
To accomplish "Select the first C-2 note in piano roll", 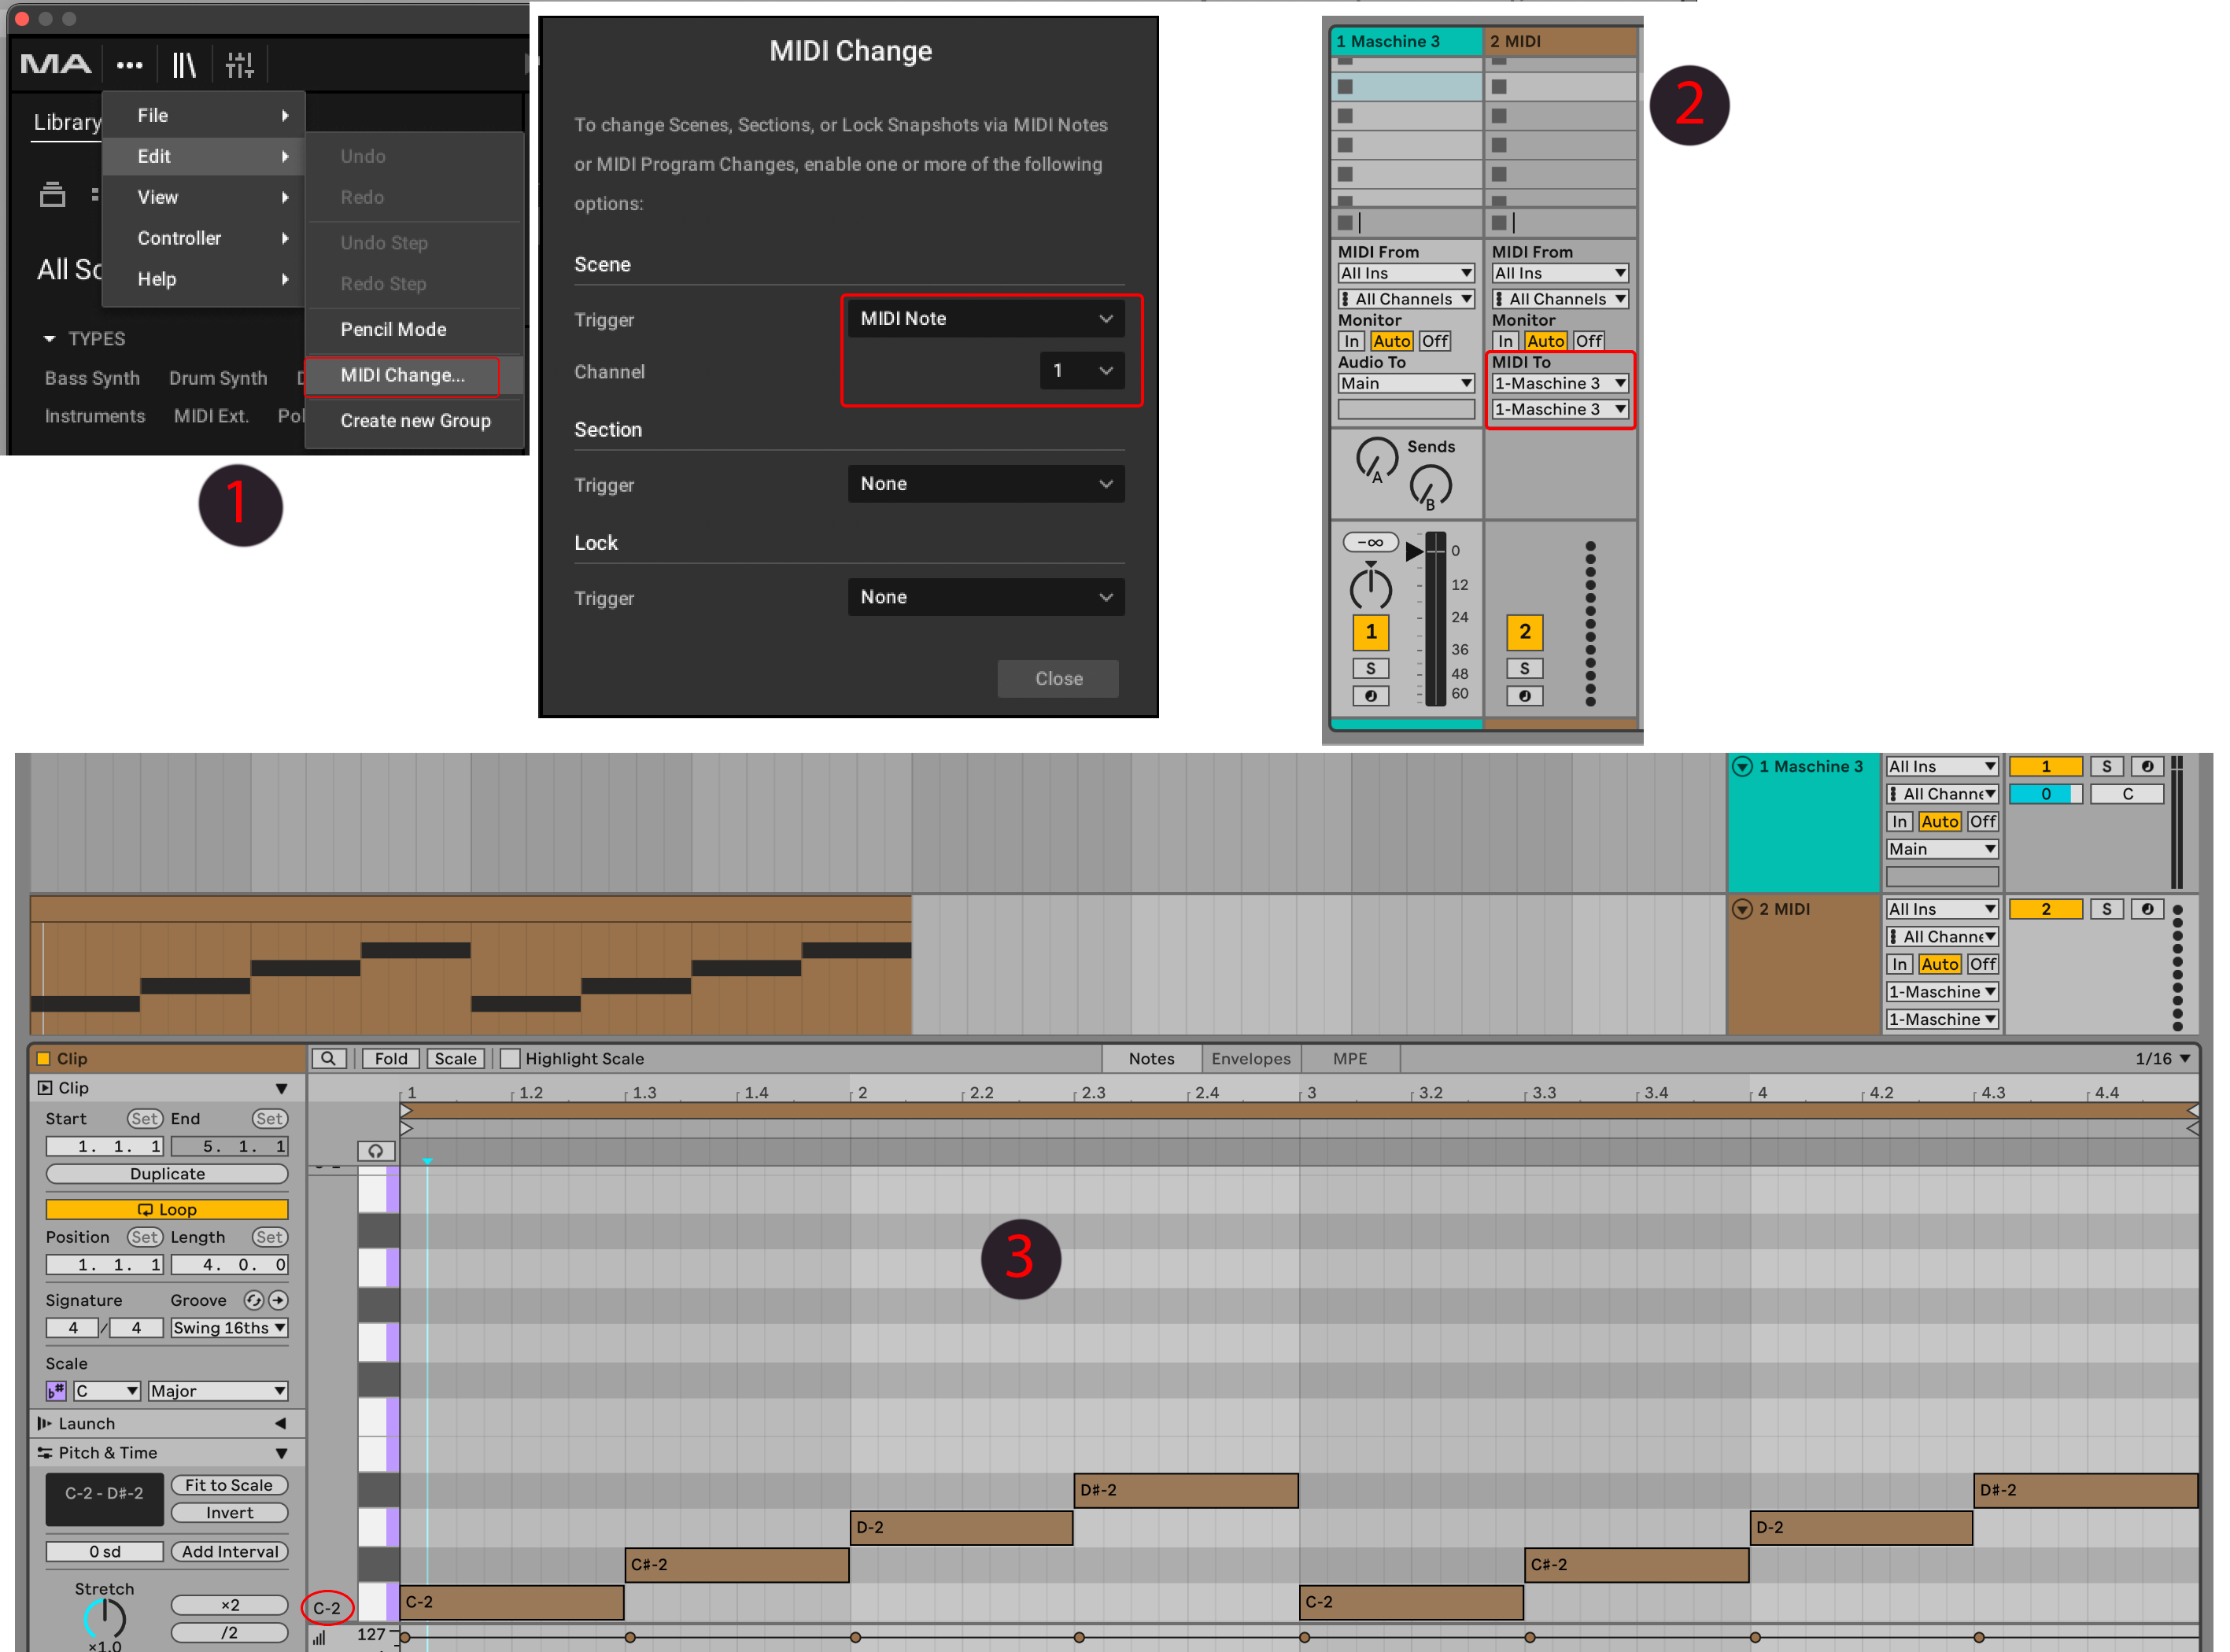I will (511, 1602).
